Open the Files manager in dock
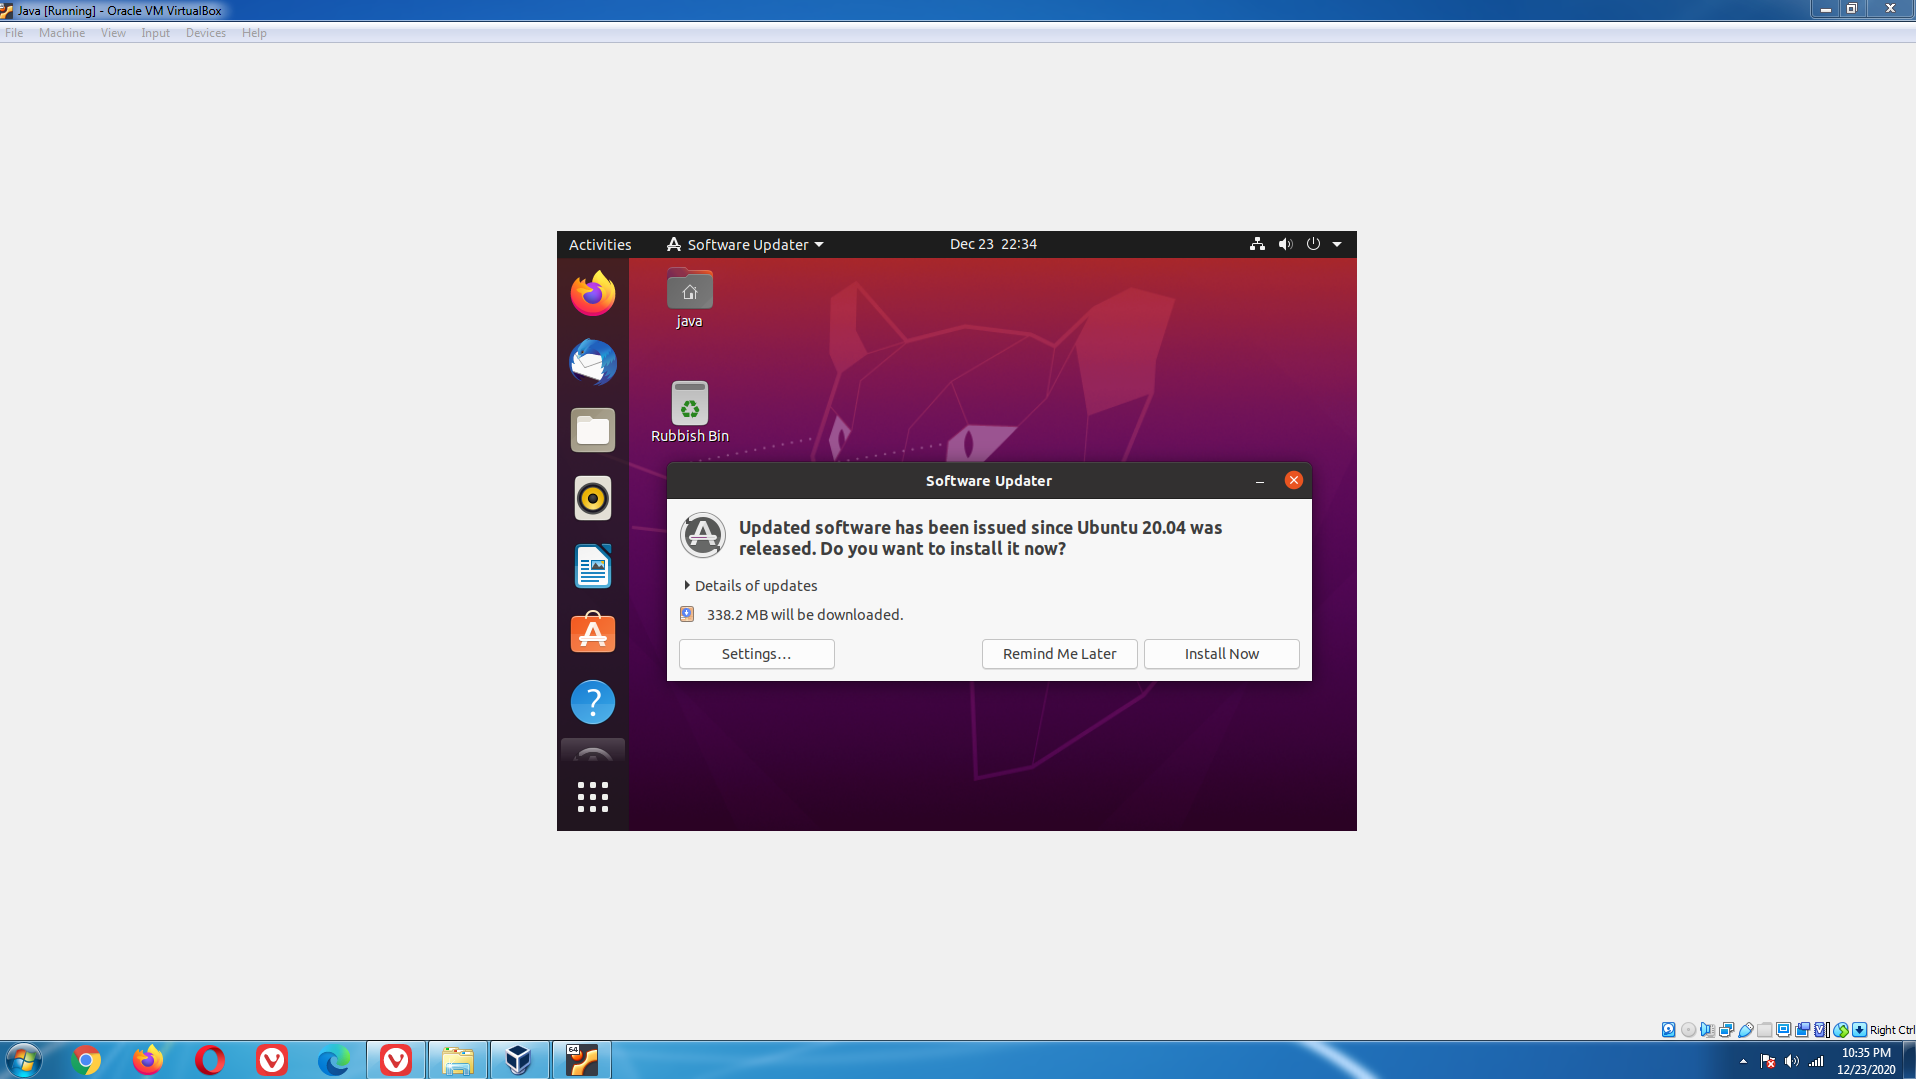The height and width of the screenshot is (1079, 1916). [x=593, y=430]
